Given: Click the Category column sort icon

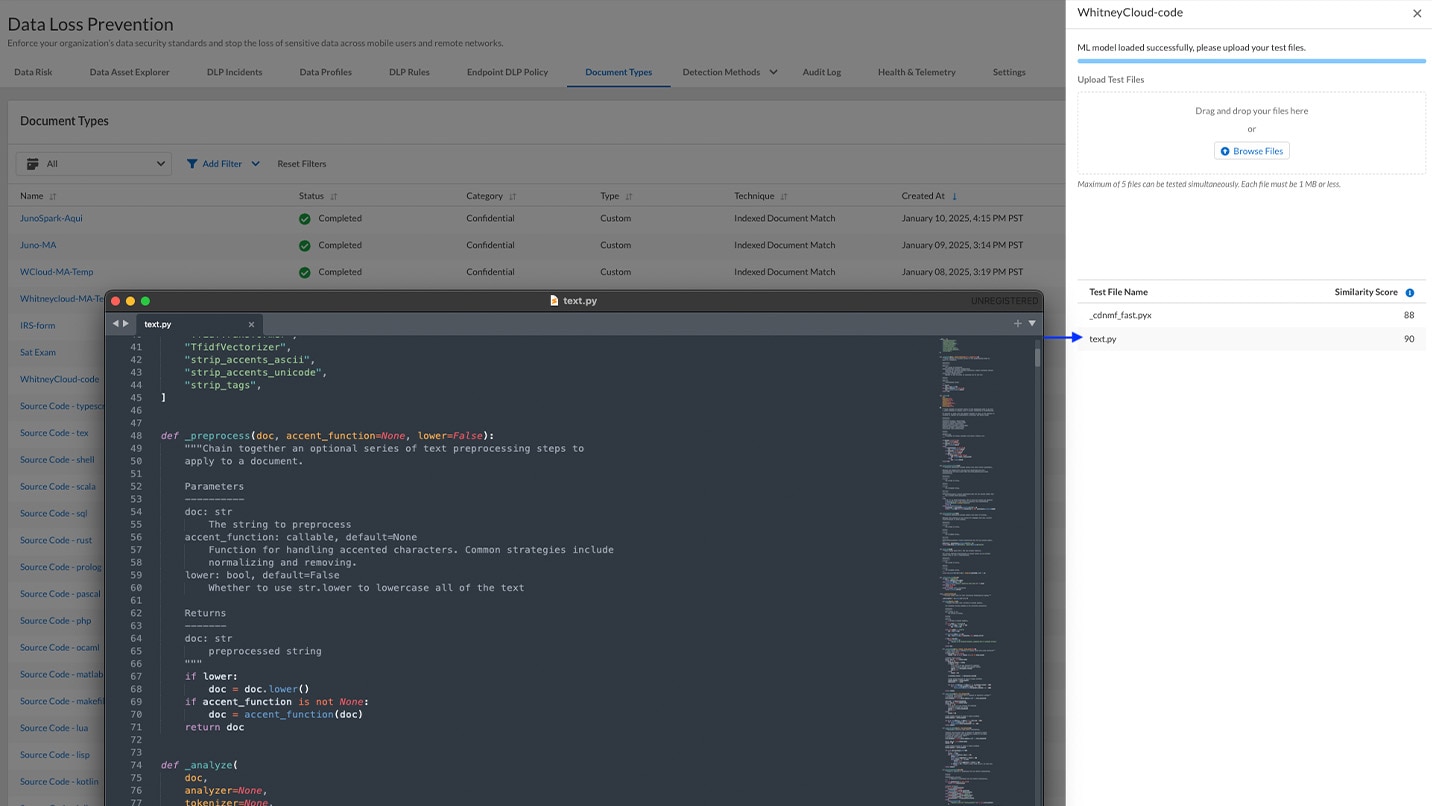Looking at the screenshot, I should 512,197.
